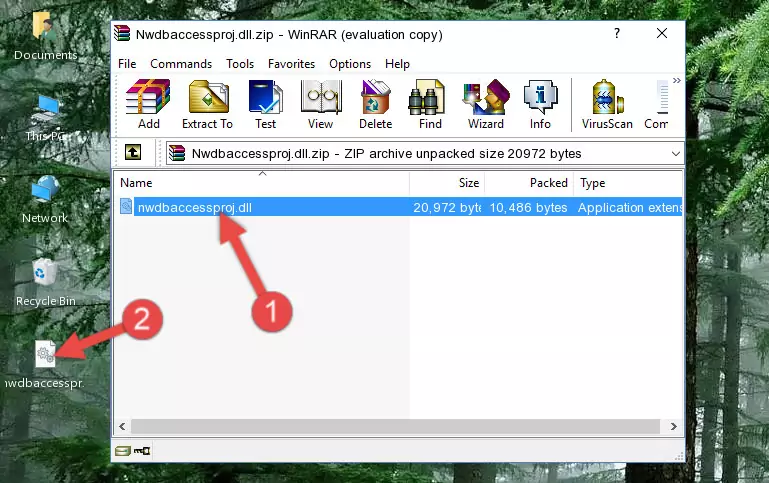Open the File menu
The height and width of the screenshot is (483, 769).
pos(127,64)
